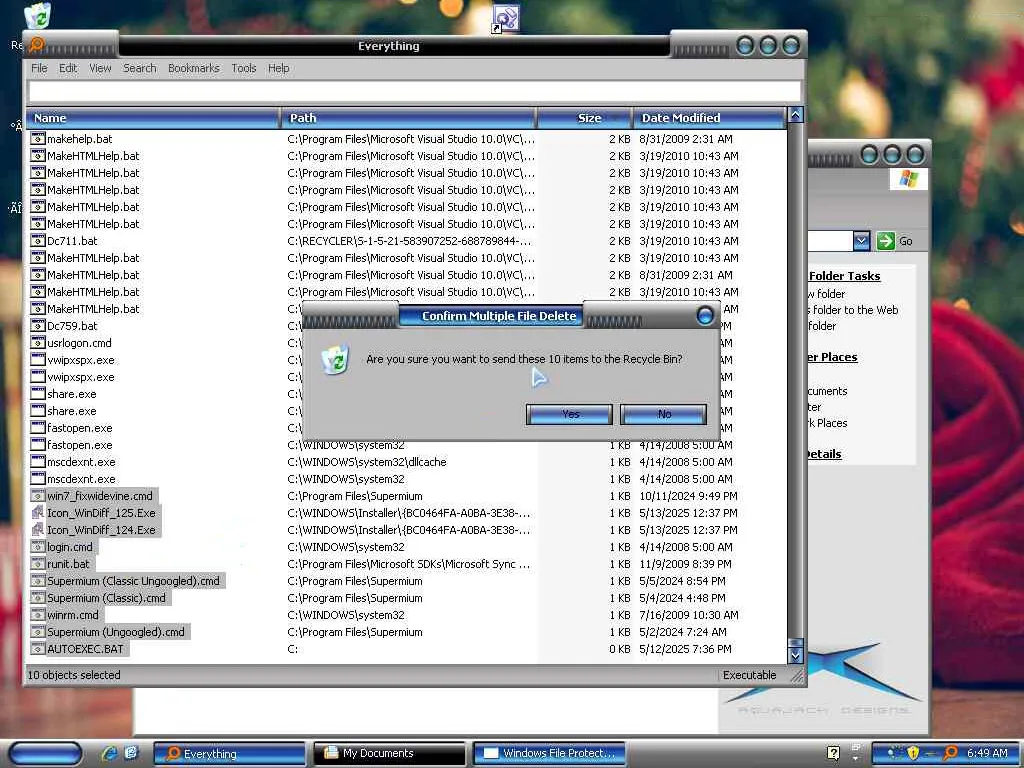Select the Supermium (Ungoogled).cmd file icon
Image resolution: width=1024 pixels, height=768 pixels.
coord(38,632)
